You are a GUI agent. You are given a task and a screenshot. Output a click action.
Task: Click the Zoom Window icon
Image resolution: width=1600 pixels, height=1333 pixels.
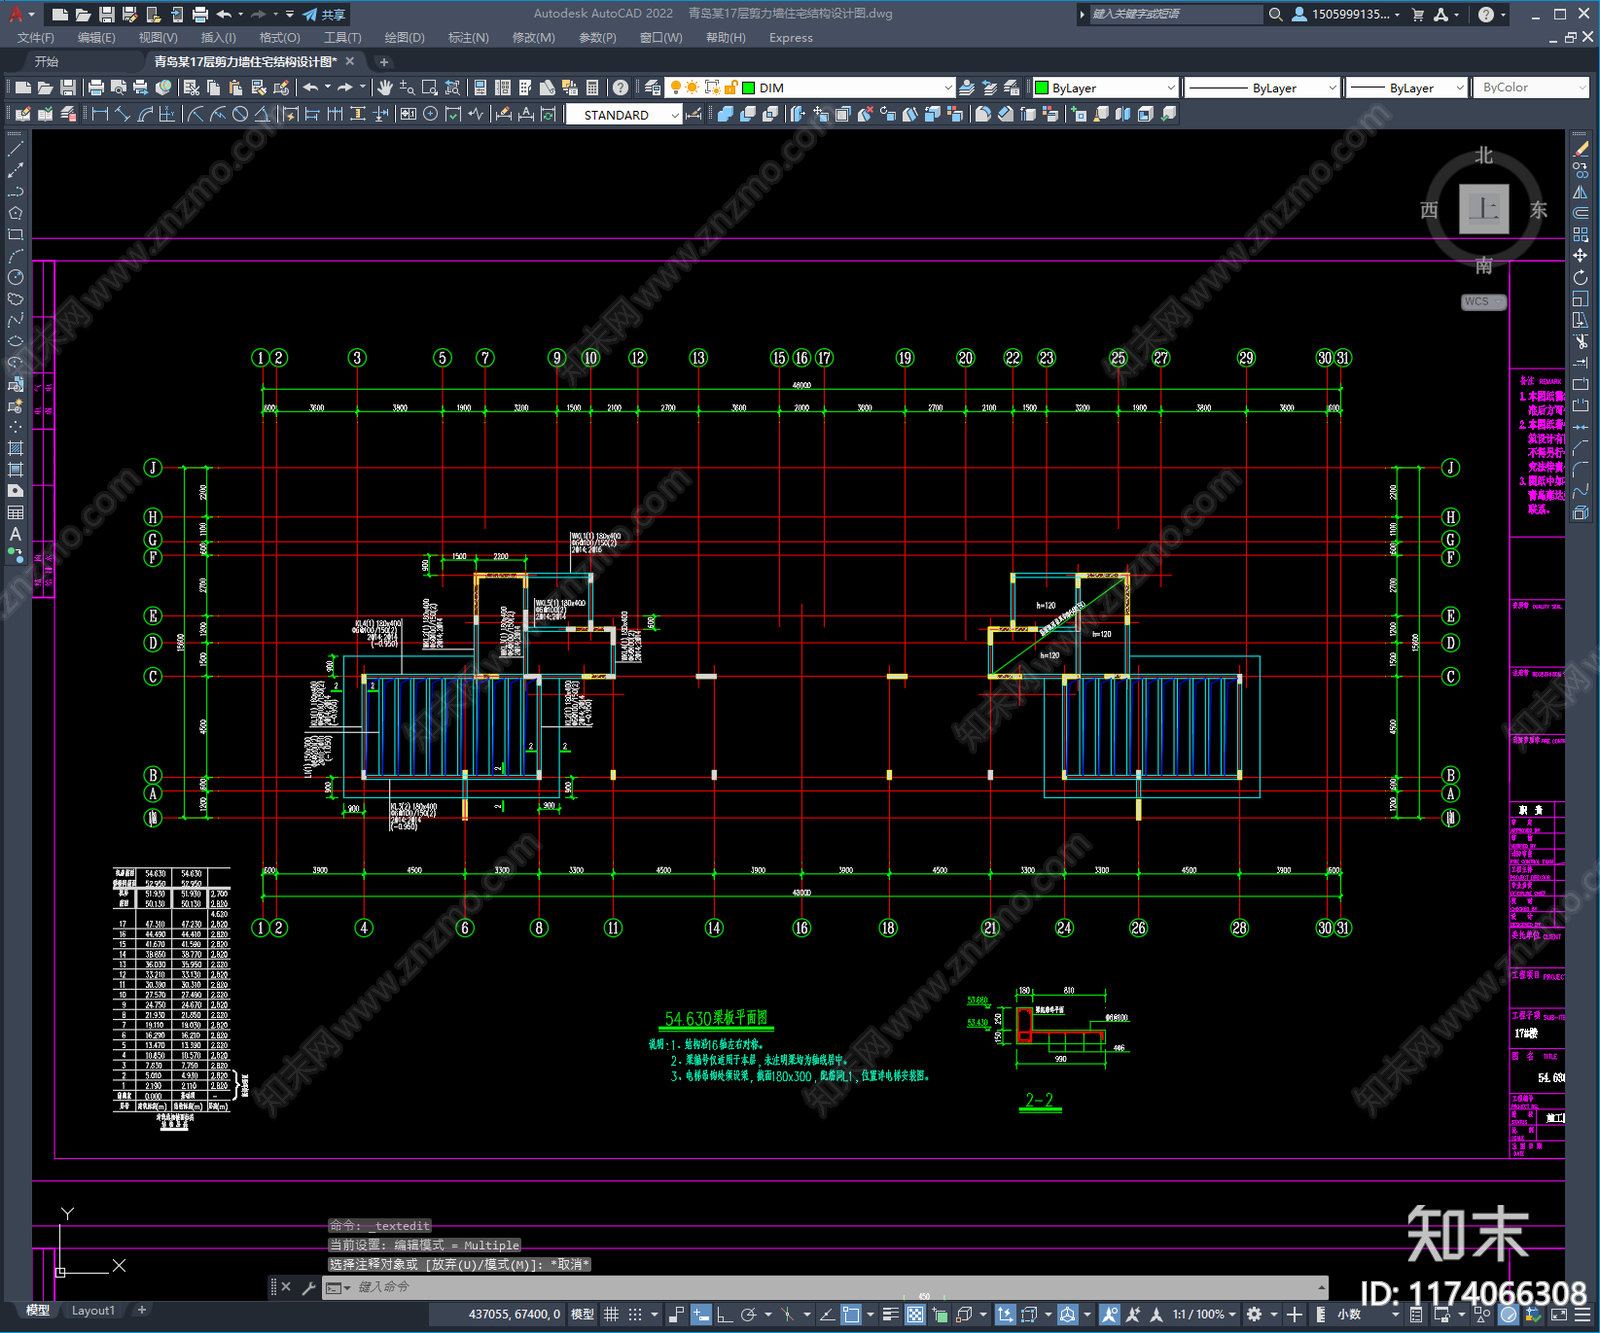click(430, 88)
